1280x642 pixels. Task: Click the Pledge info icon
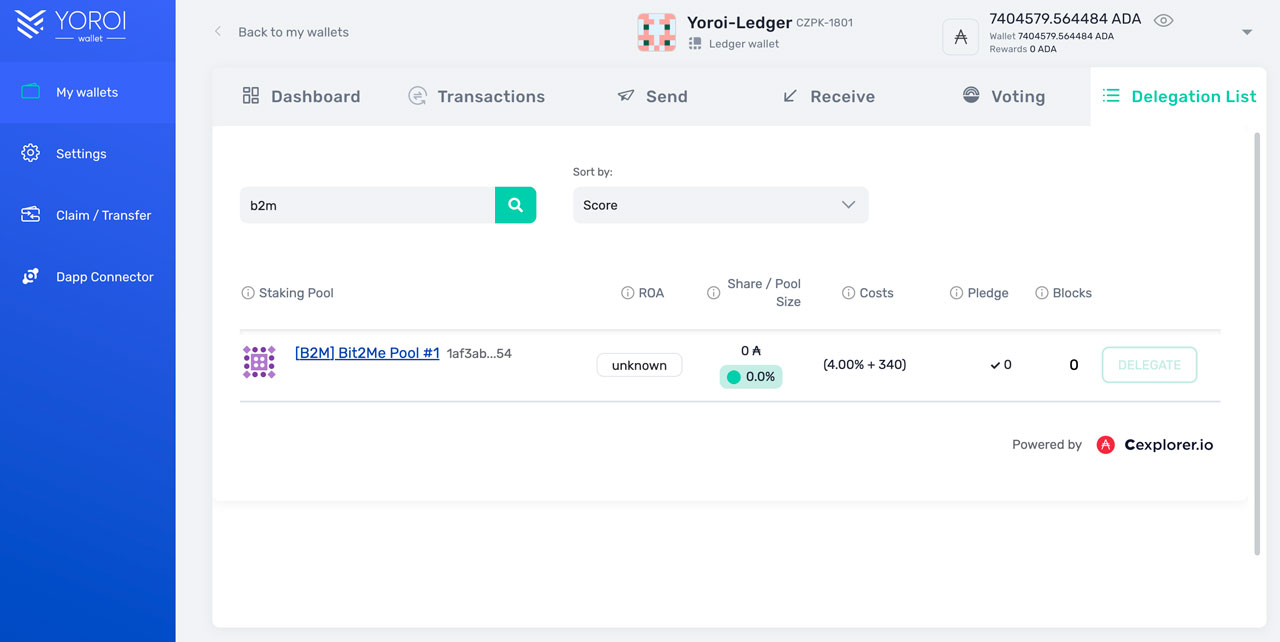[x=957, y=293]
